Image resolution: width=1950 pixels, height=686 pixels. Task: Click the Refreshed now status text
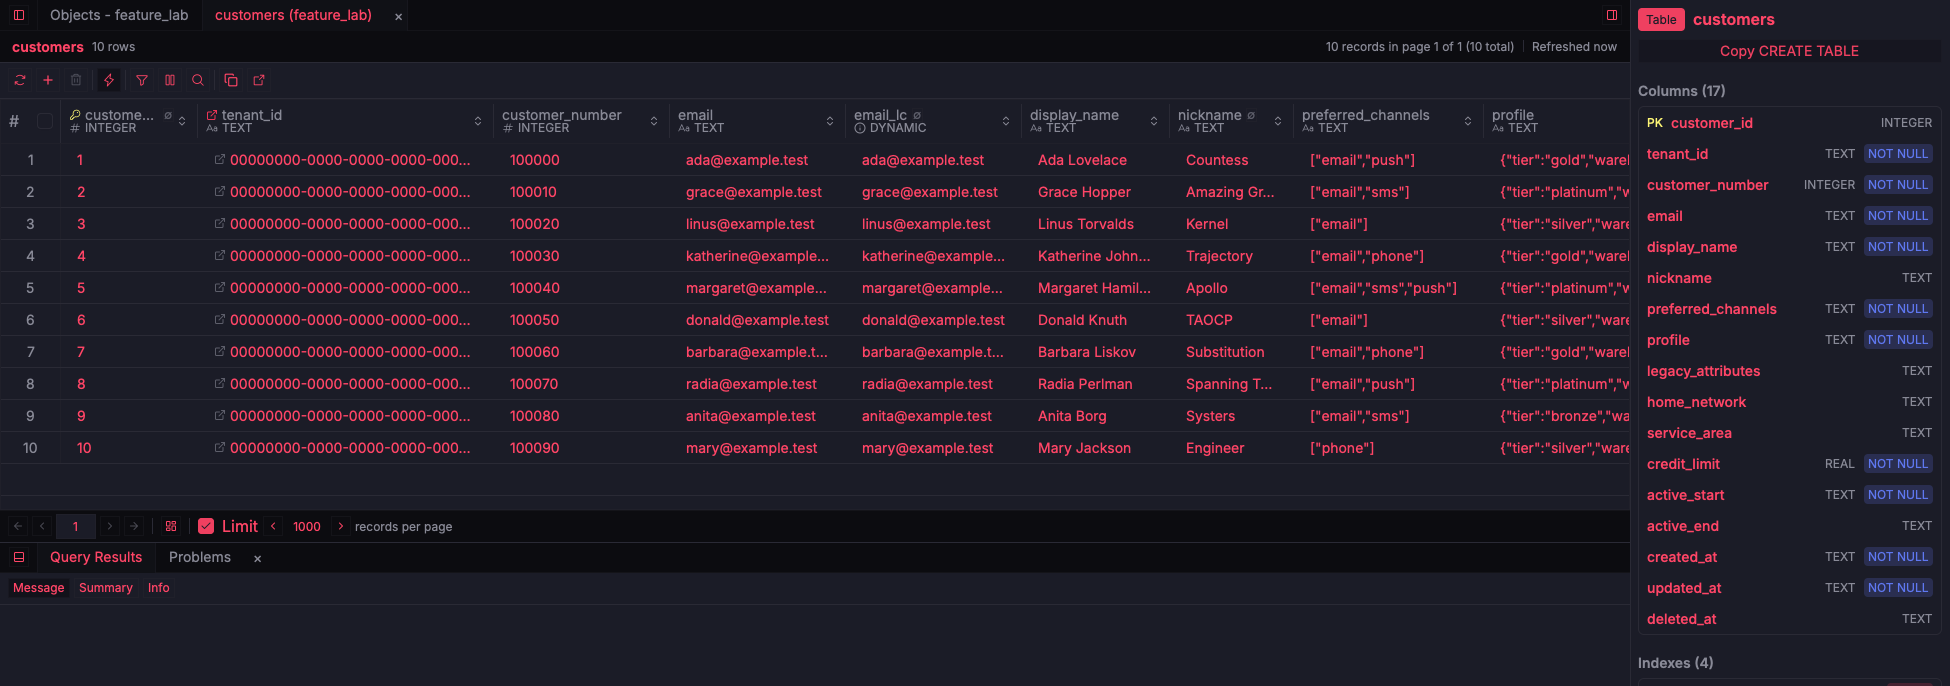click(x=1574, y=47)
